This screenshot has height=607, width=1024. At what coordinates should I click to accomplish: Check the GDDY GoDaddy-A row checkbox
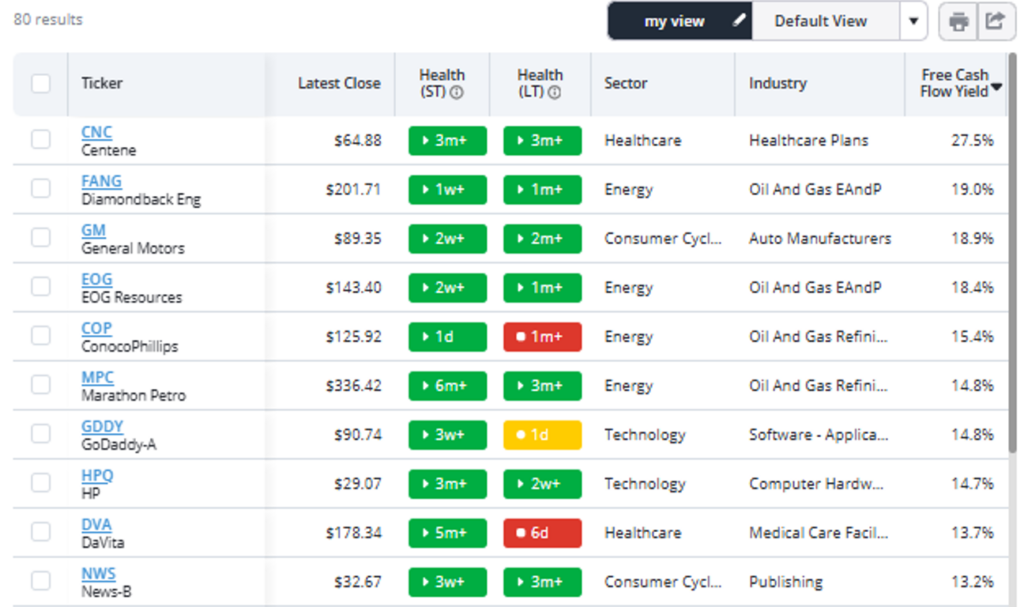(x=40, y=433)
